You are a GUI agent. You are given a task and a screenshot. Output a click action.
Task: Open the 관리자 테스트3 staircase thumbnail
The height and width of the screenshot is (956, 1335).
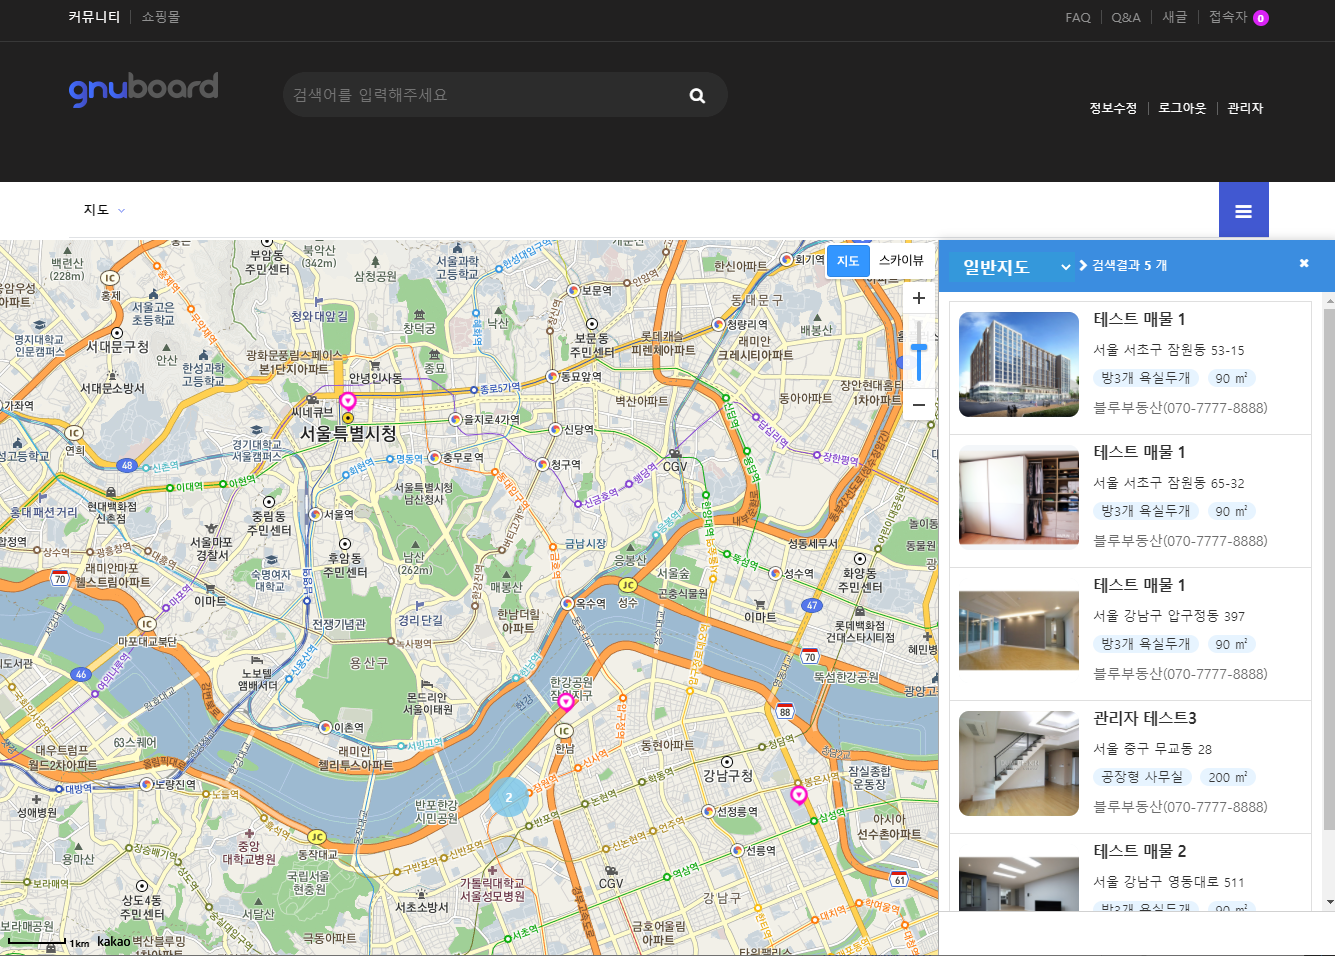click(x=1018, y=763)
